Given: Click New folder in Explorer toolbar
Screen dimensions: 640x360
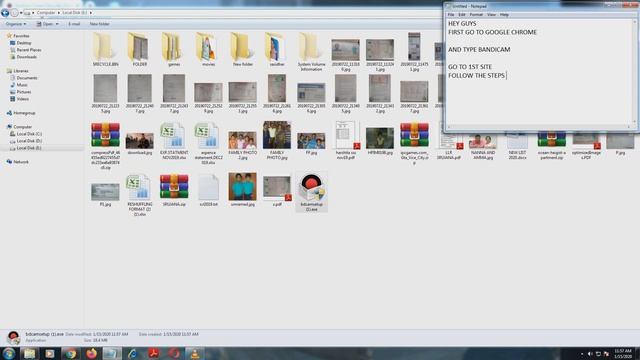Looking at the screenshot, I should [x=99, y=24].
